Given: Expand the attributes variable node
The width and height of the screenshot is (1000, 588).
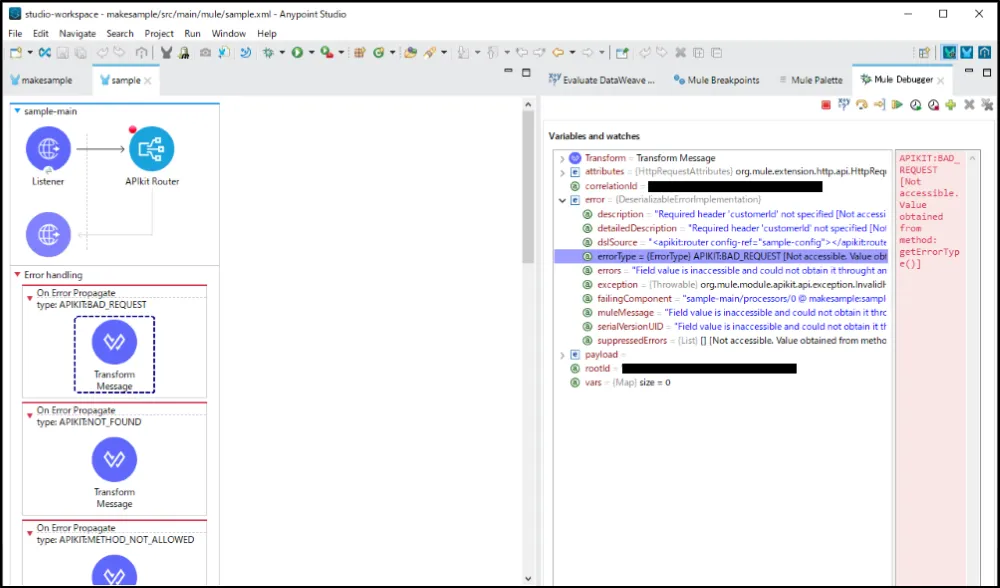Looking at the screenshot, I should coord(562,172).
